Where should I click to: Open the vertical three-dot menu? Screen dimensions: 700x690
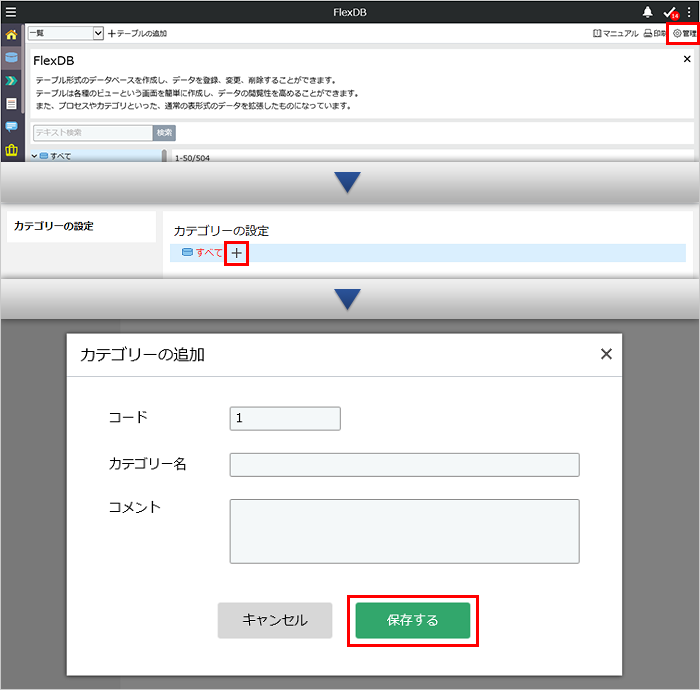tap(689, 12)
